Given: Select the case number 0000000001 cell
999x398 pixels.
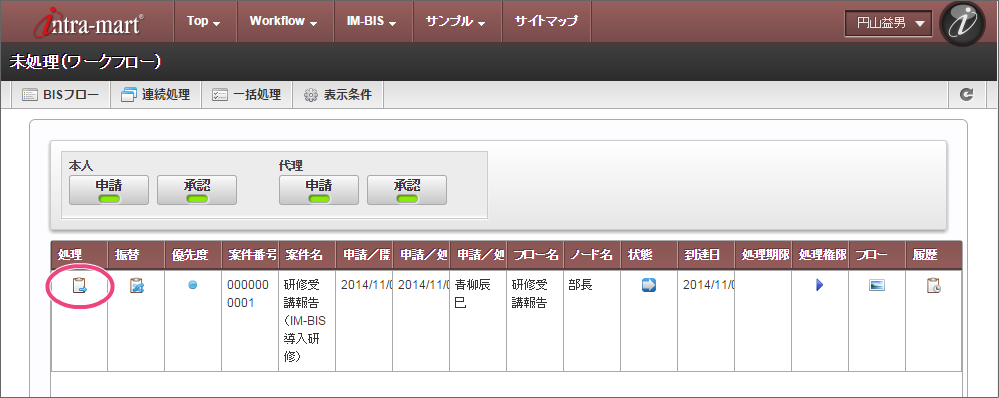Looking at the screenshot, I should 250,320.
